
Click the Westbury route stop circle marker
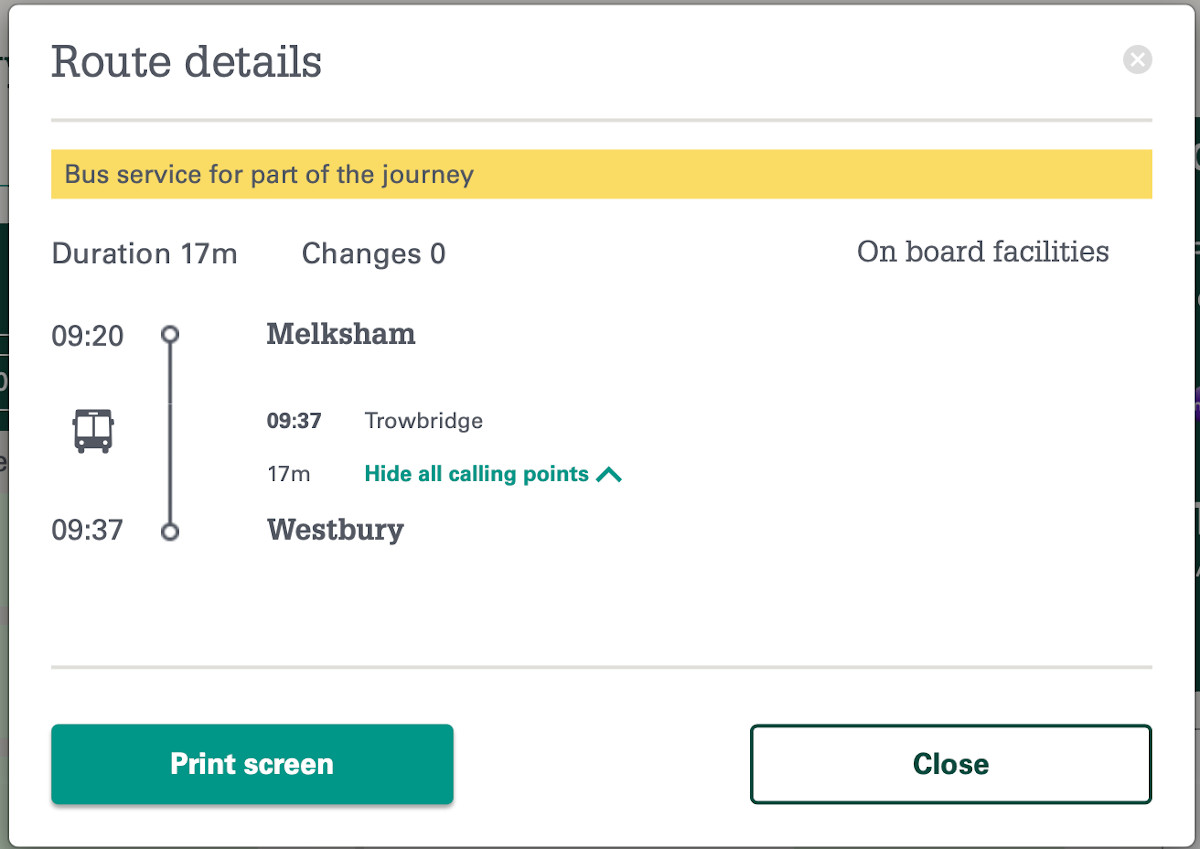pos(170,531)
